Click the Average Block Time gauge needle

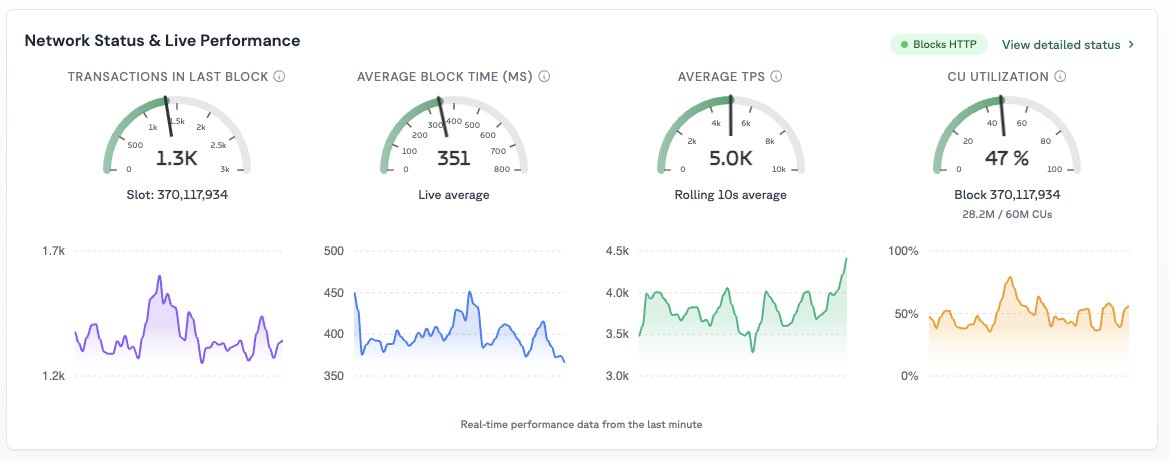(444, 116)
